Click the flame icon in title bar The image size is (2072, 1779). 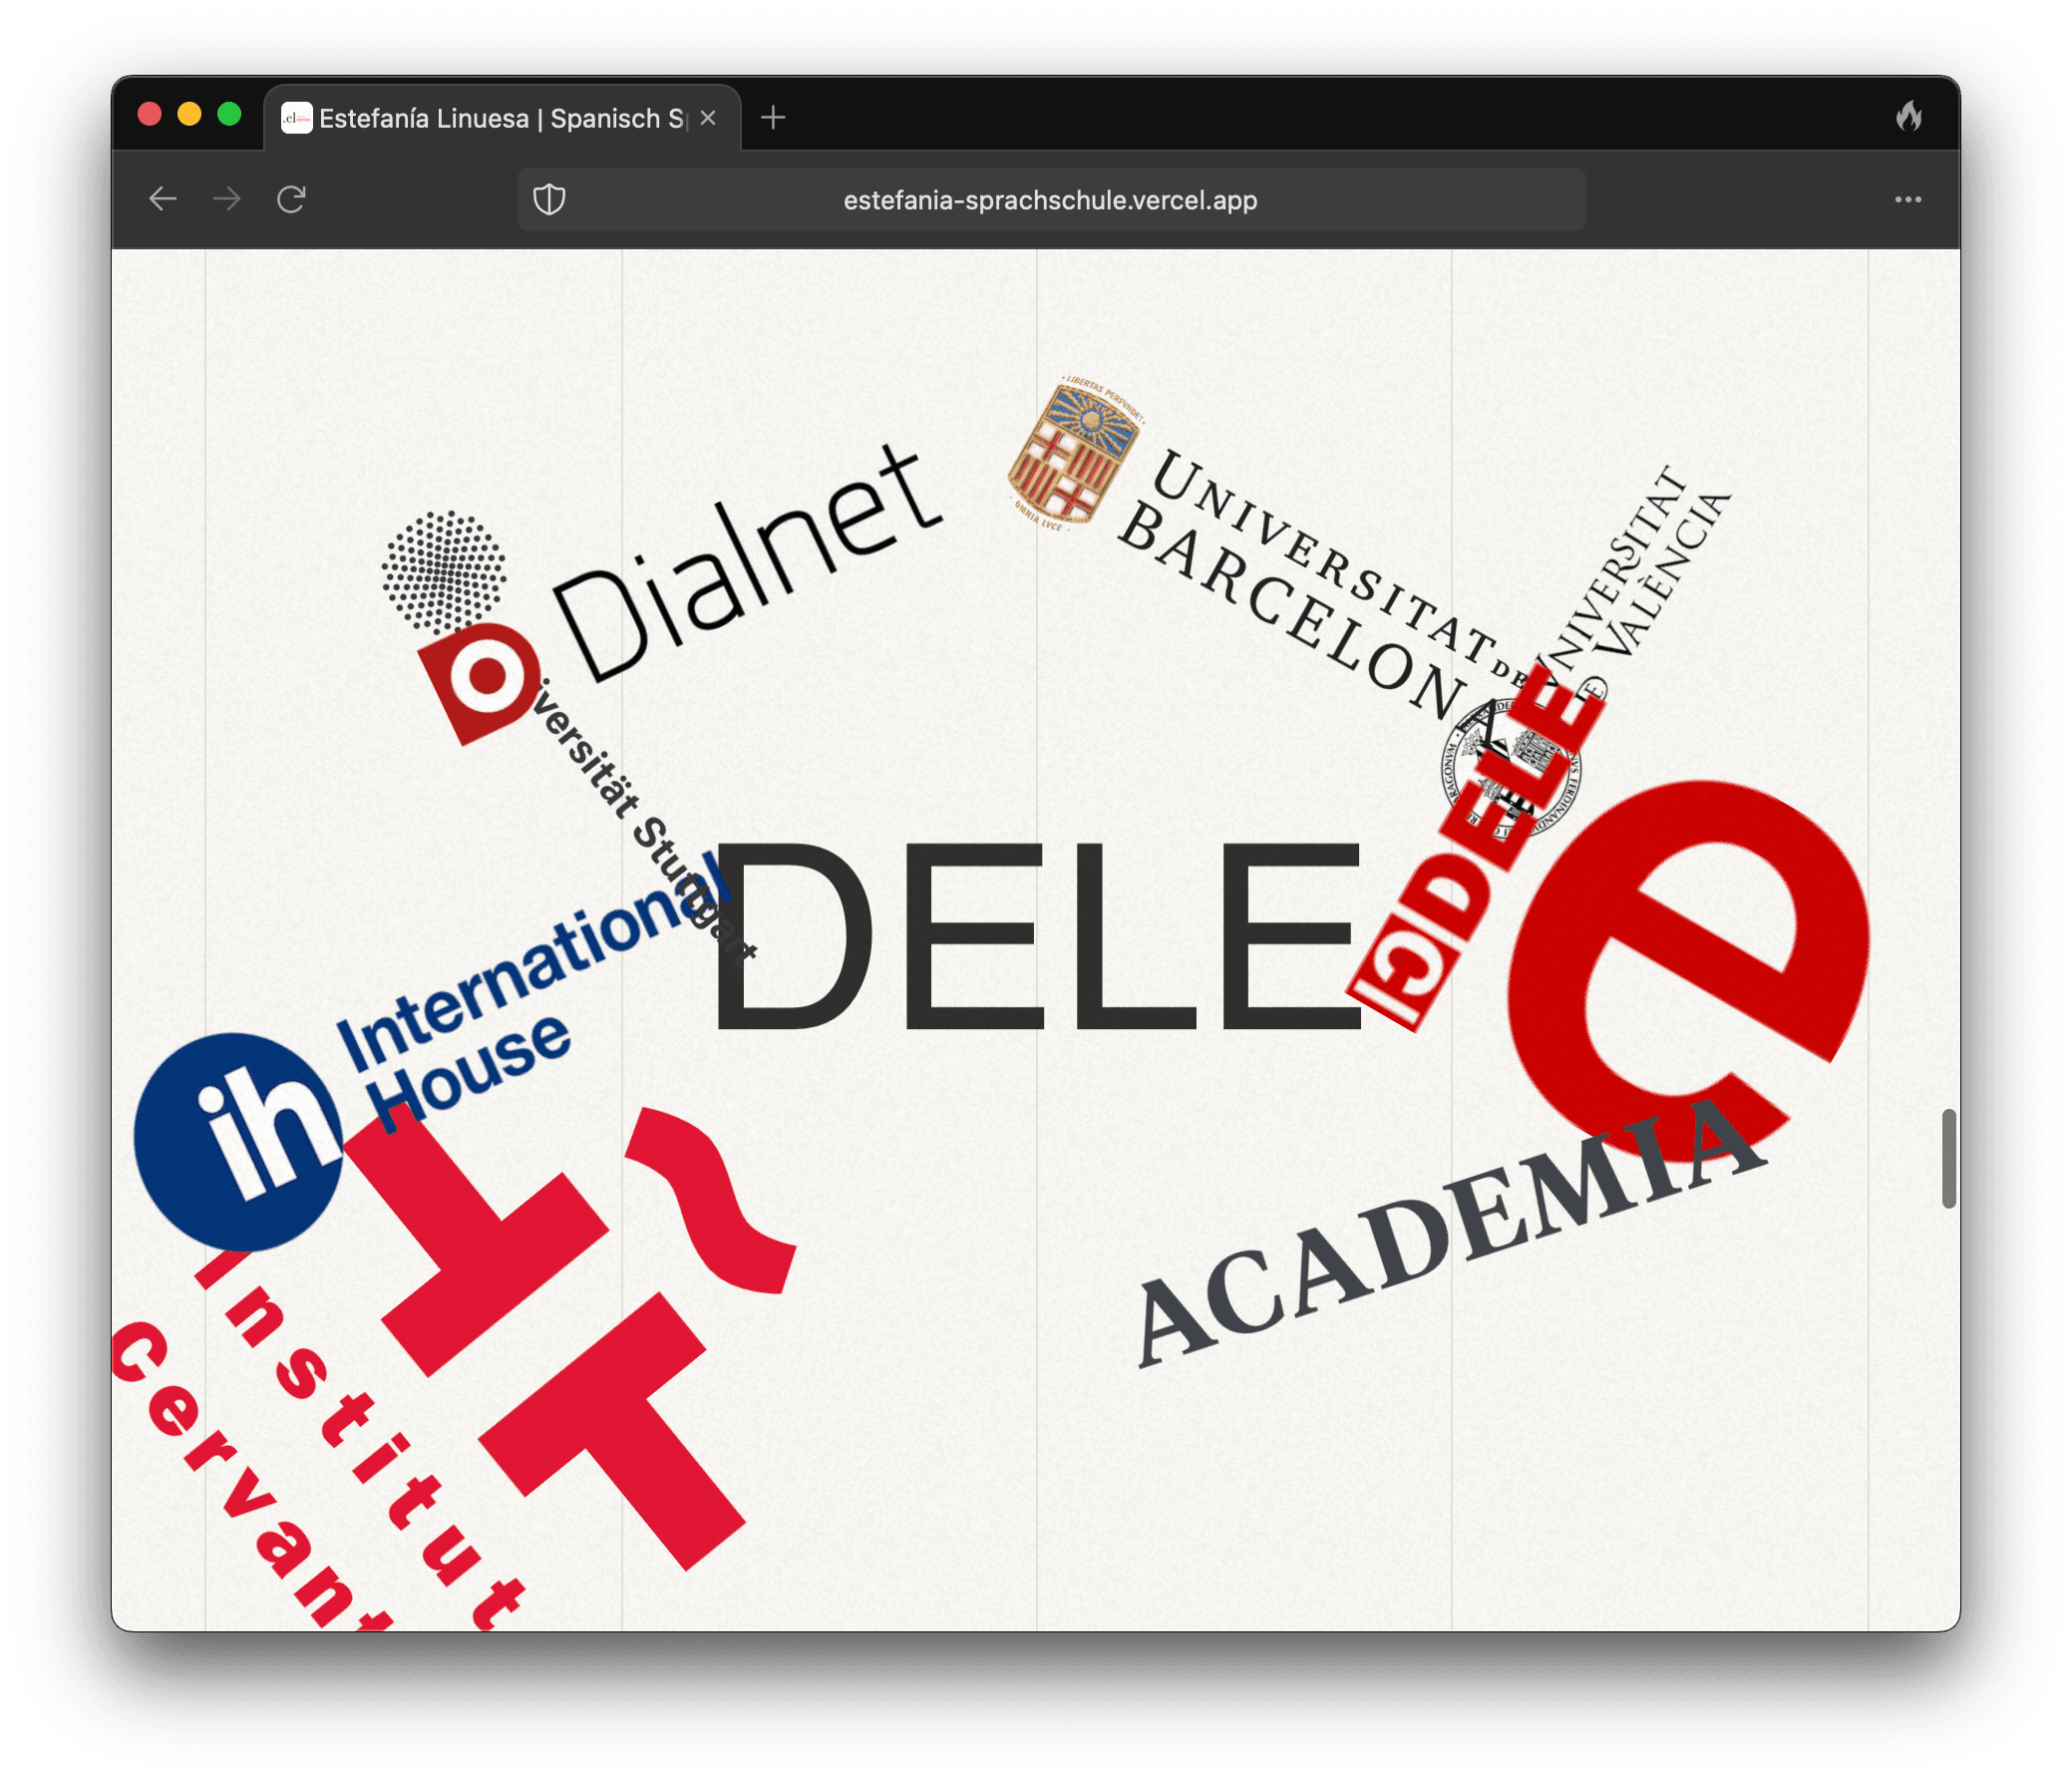point(1908,117)
